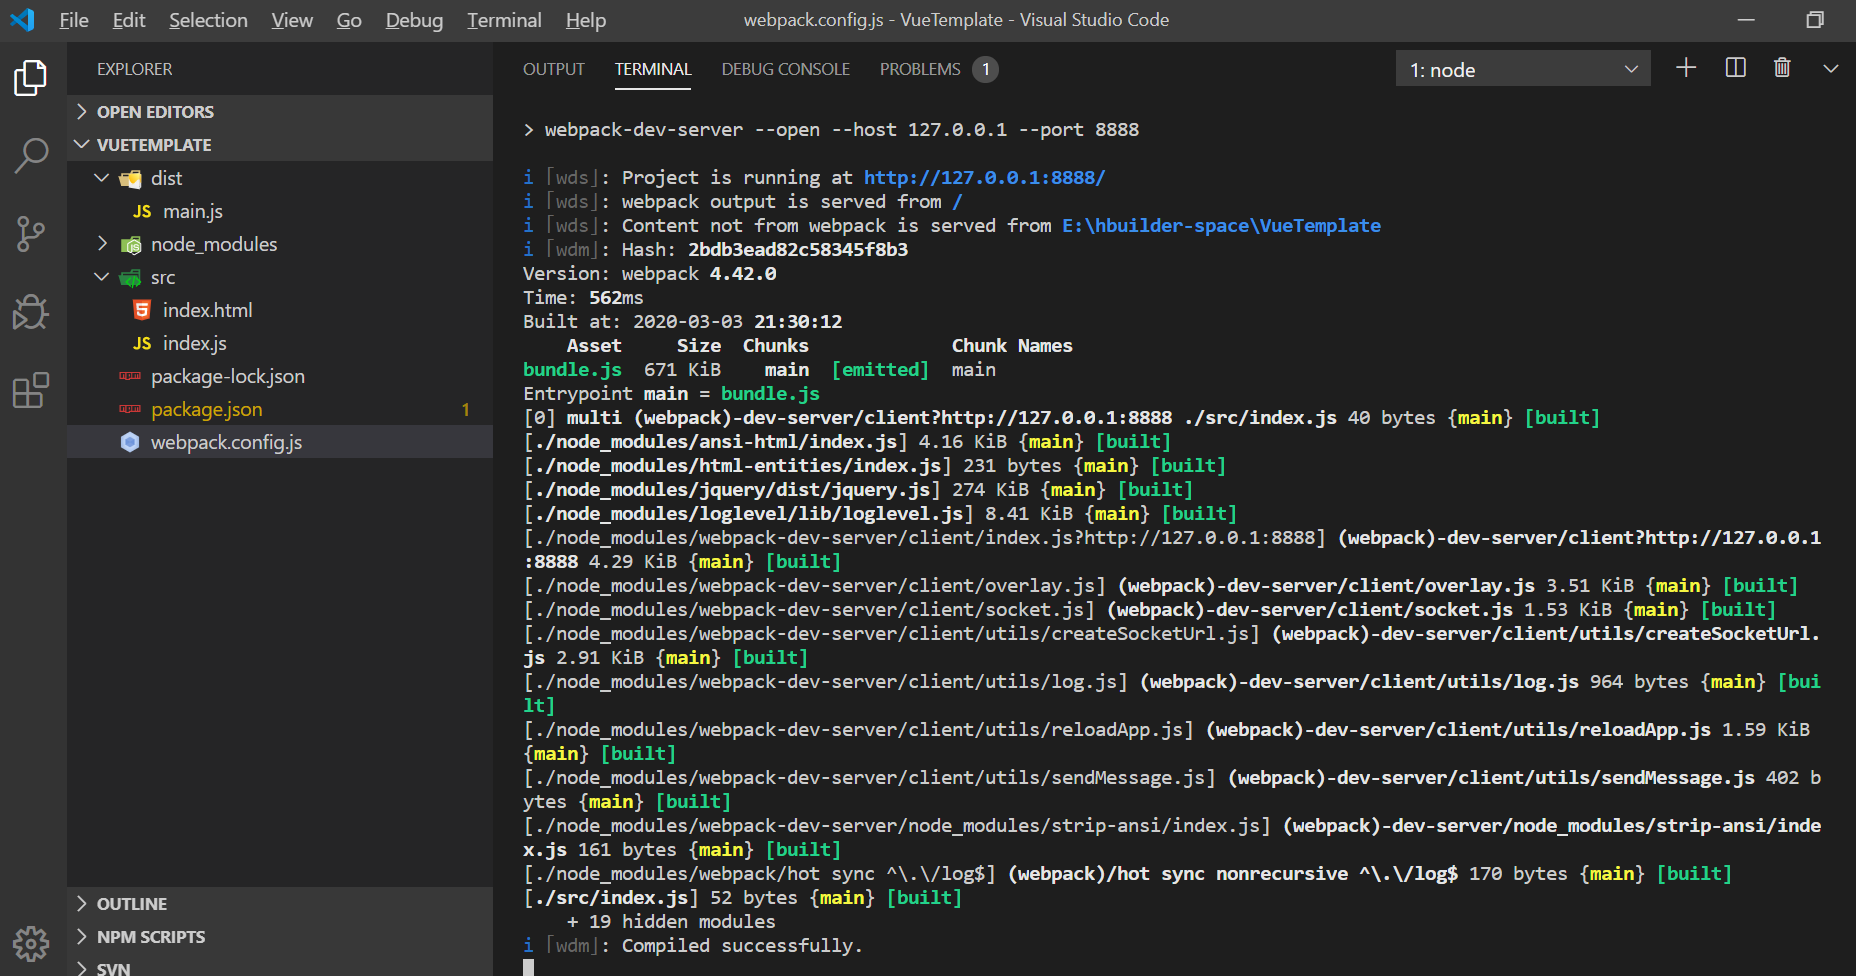Expand the OUTLINE section
The width and height of the screenshot is (1856, 976).
pos(82,903)
